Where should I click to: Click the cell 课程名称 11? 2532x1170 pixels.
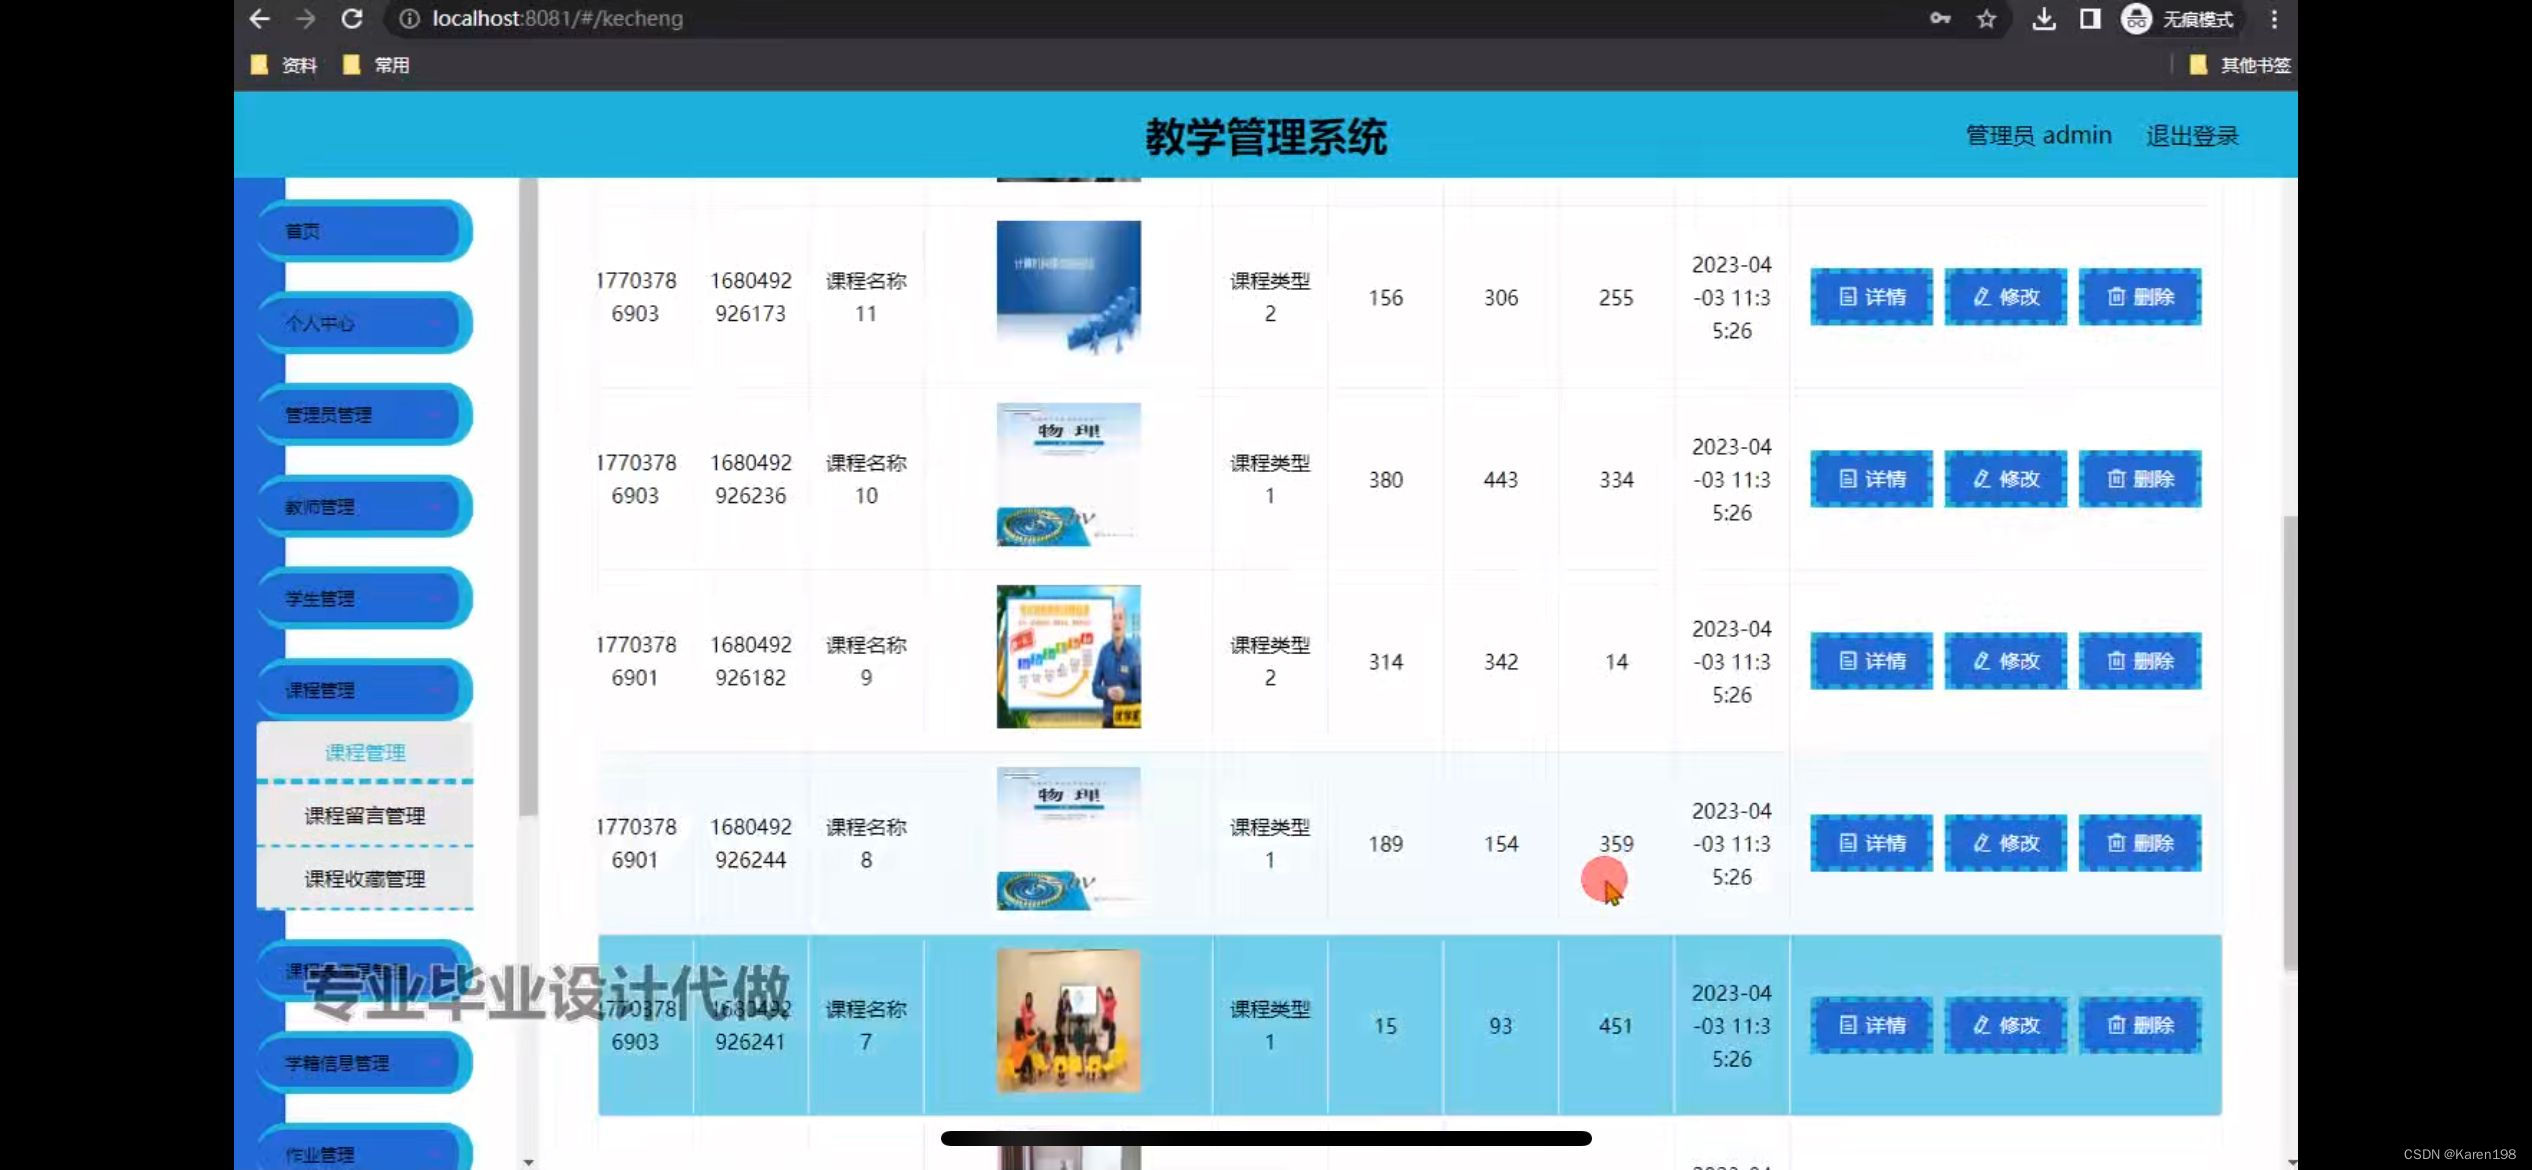click(x=866, y=297)
